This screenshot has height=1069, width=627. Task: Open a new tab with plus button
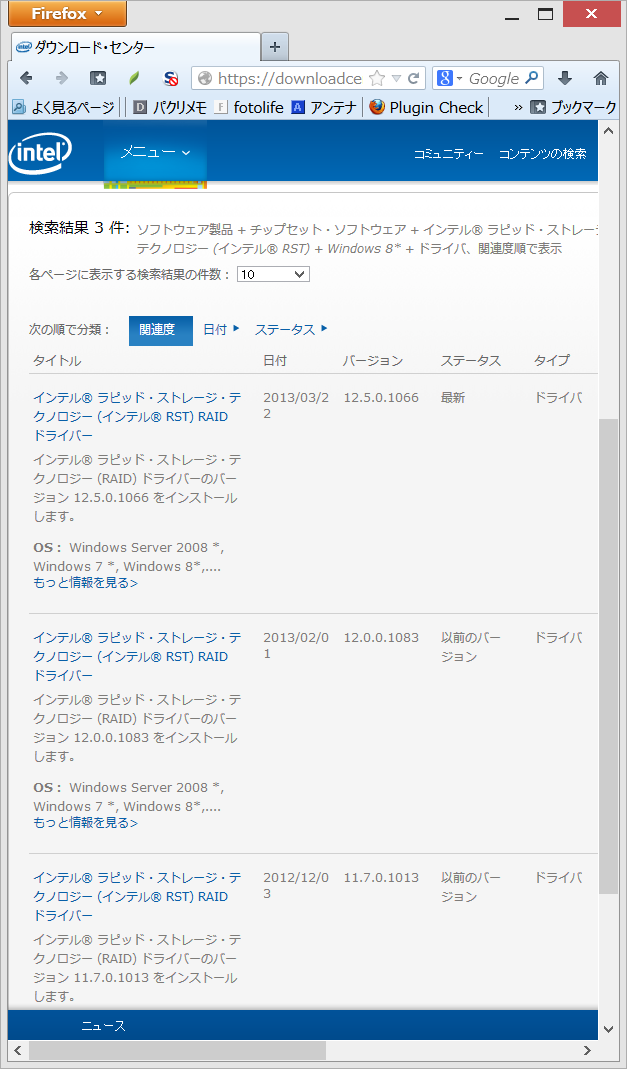coord(275,47)
